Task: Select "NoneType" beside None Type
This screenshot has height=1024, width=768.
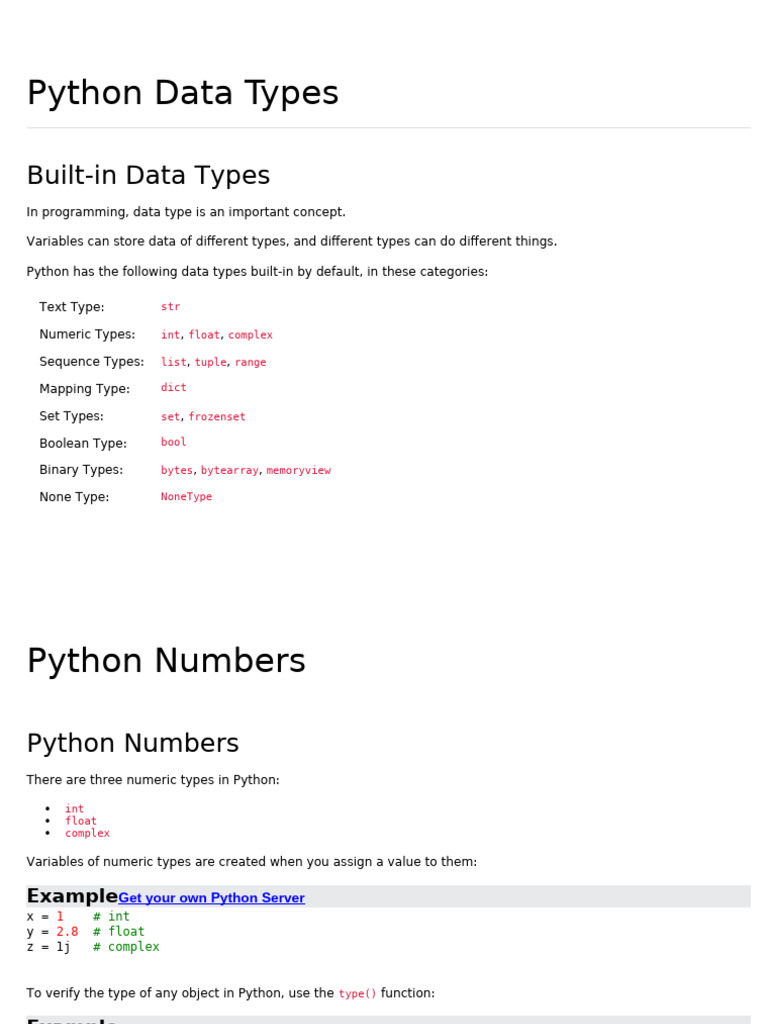Action: point(186,497)
